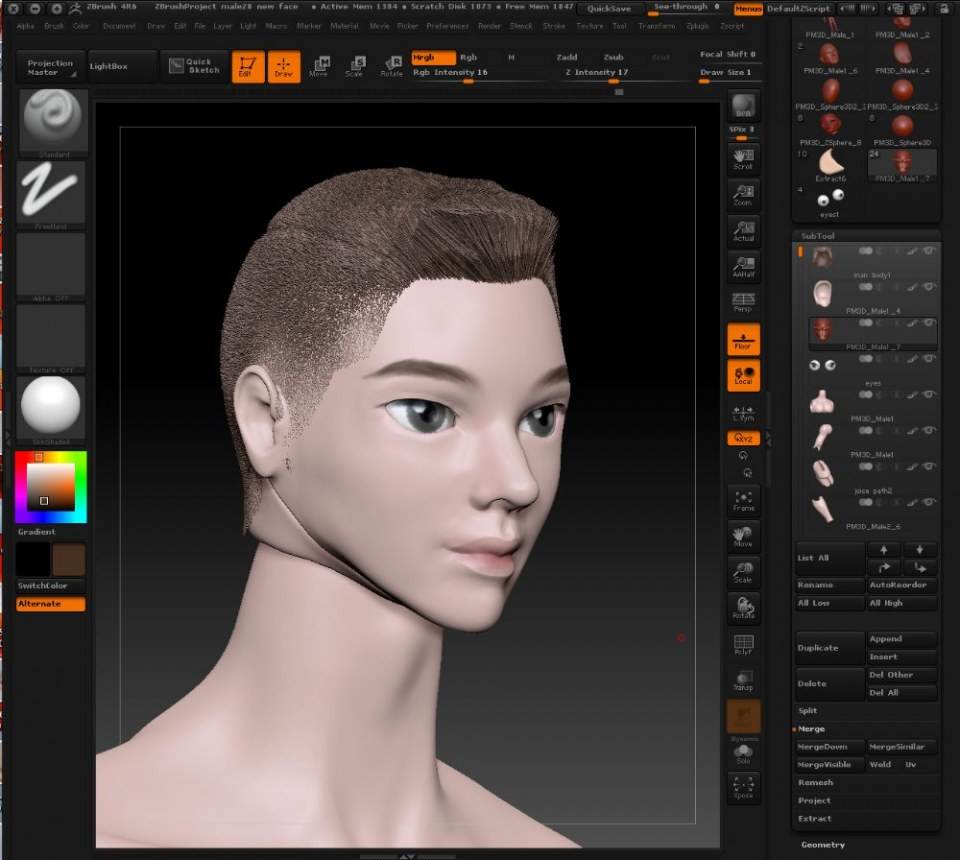Click the Rotate tool in top shelf
The width and height of the screenshot is (960, 860).
tap(391, 67)
